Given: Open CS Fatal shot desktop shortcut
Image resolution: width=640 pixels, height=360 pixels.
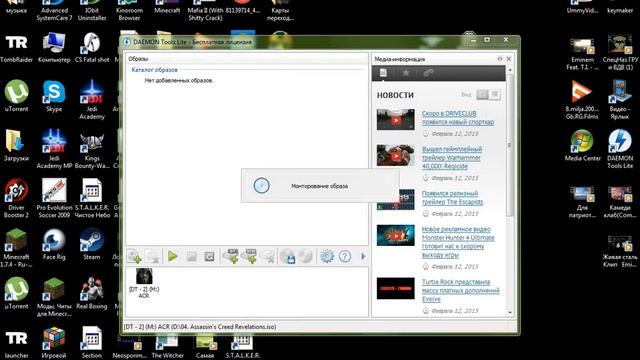Looking at the screenshot, I should click(x=92, y=48).
